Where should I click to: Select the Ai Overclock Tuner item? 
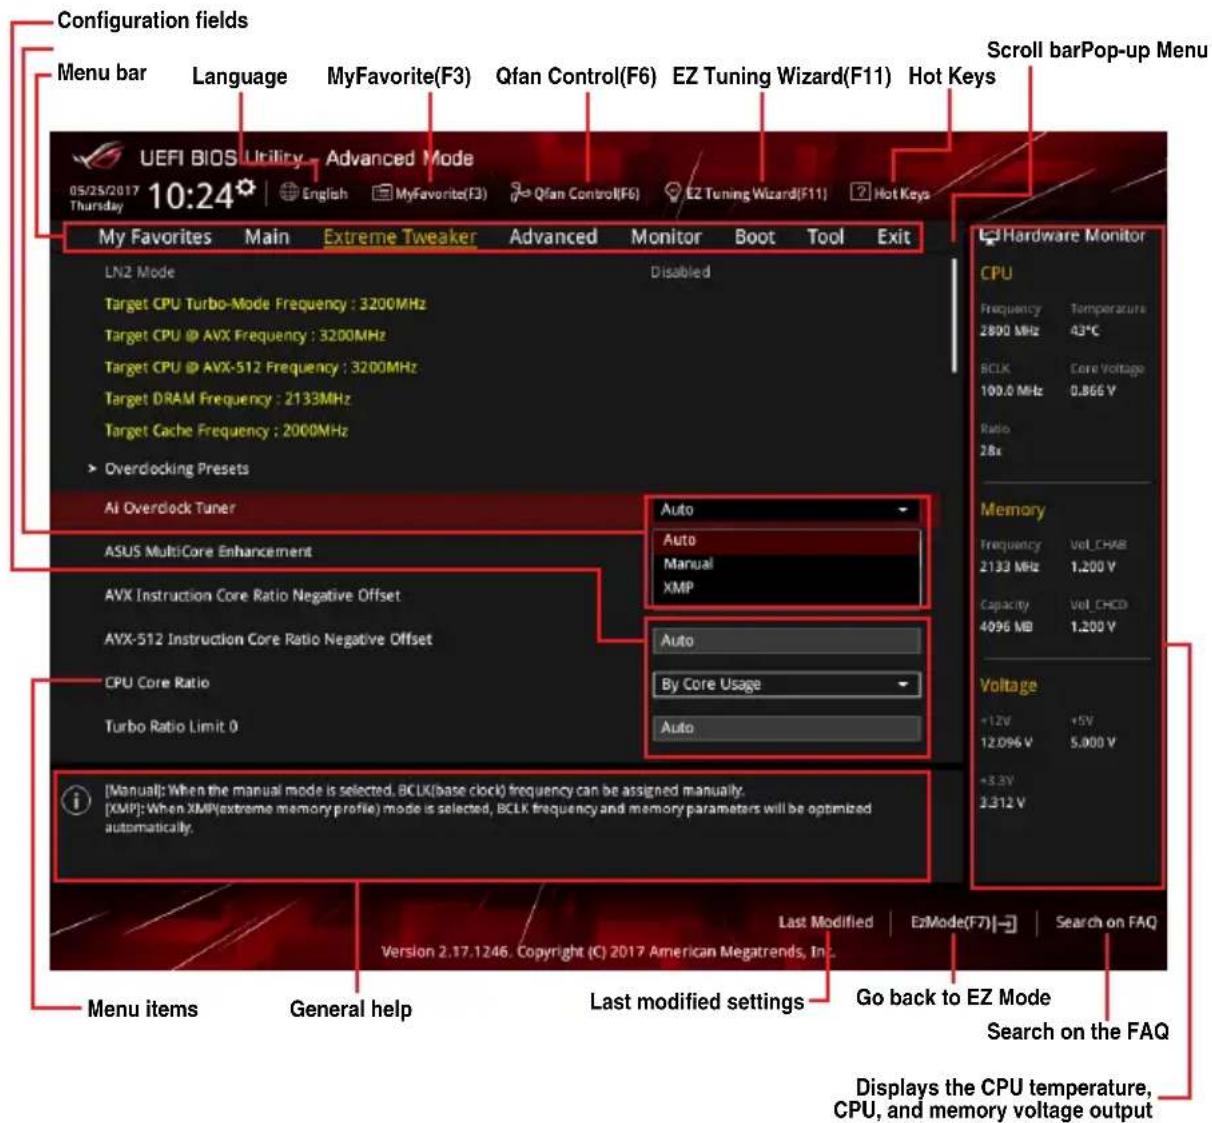[170, 508]
